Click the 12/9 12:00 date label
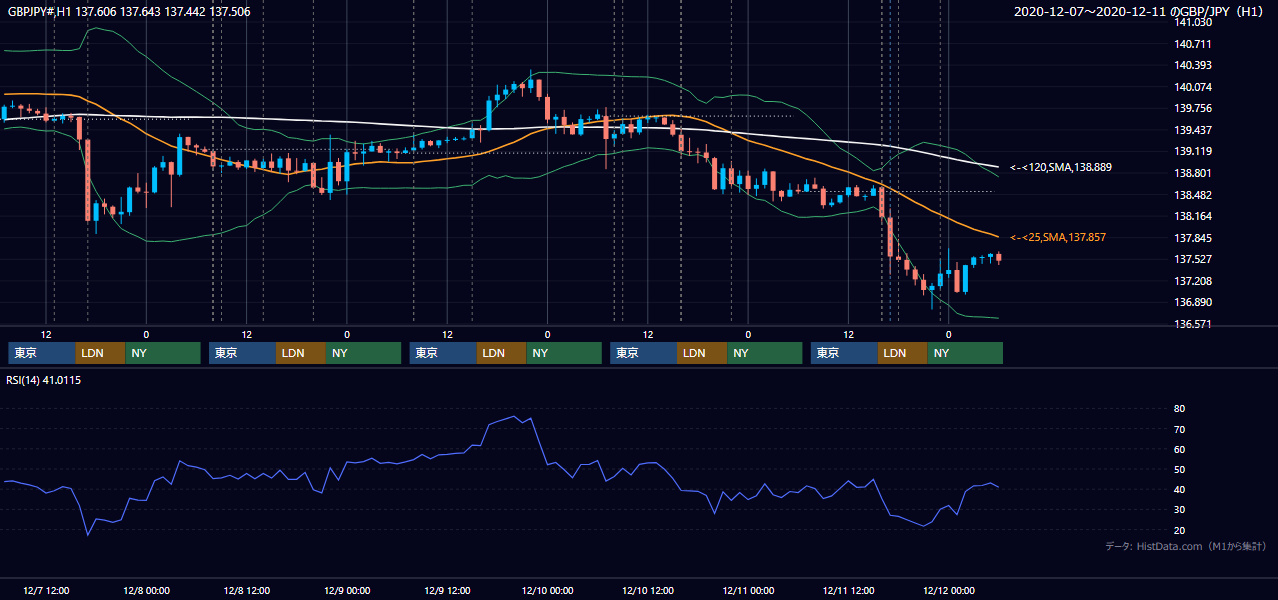Image resolution: width=1278 pixels, height=600 pixels. (447, 590)
